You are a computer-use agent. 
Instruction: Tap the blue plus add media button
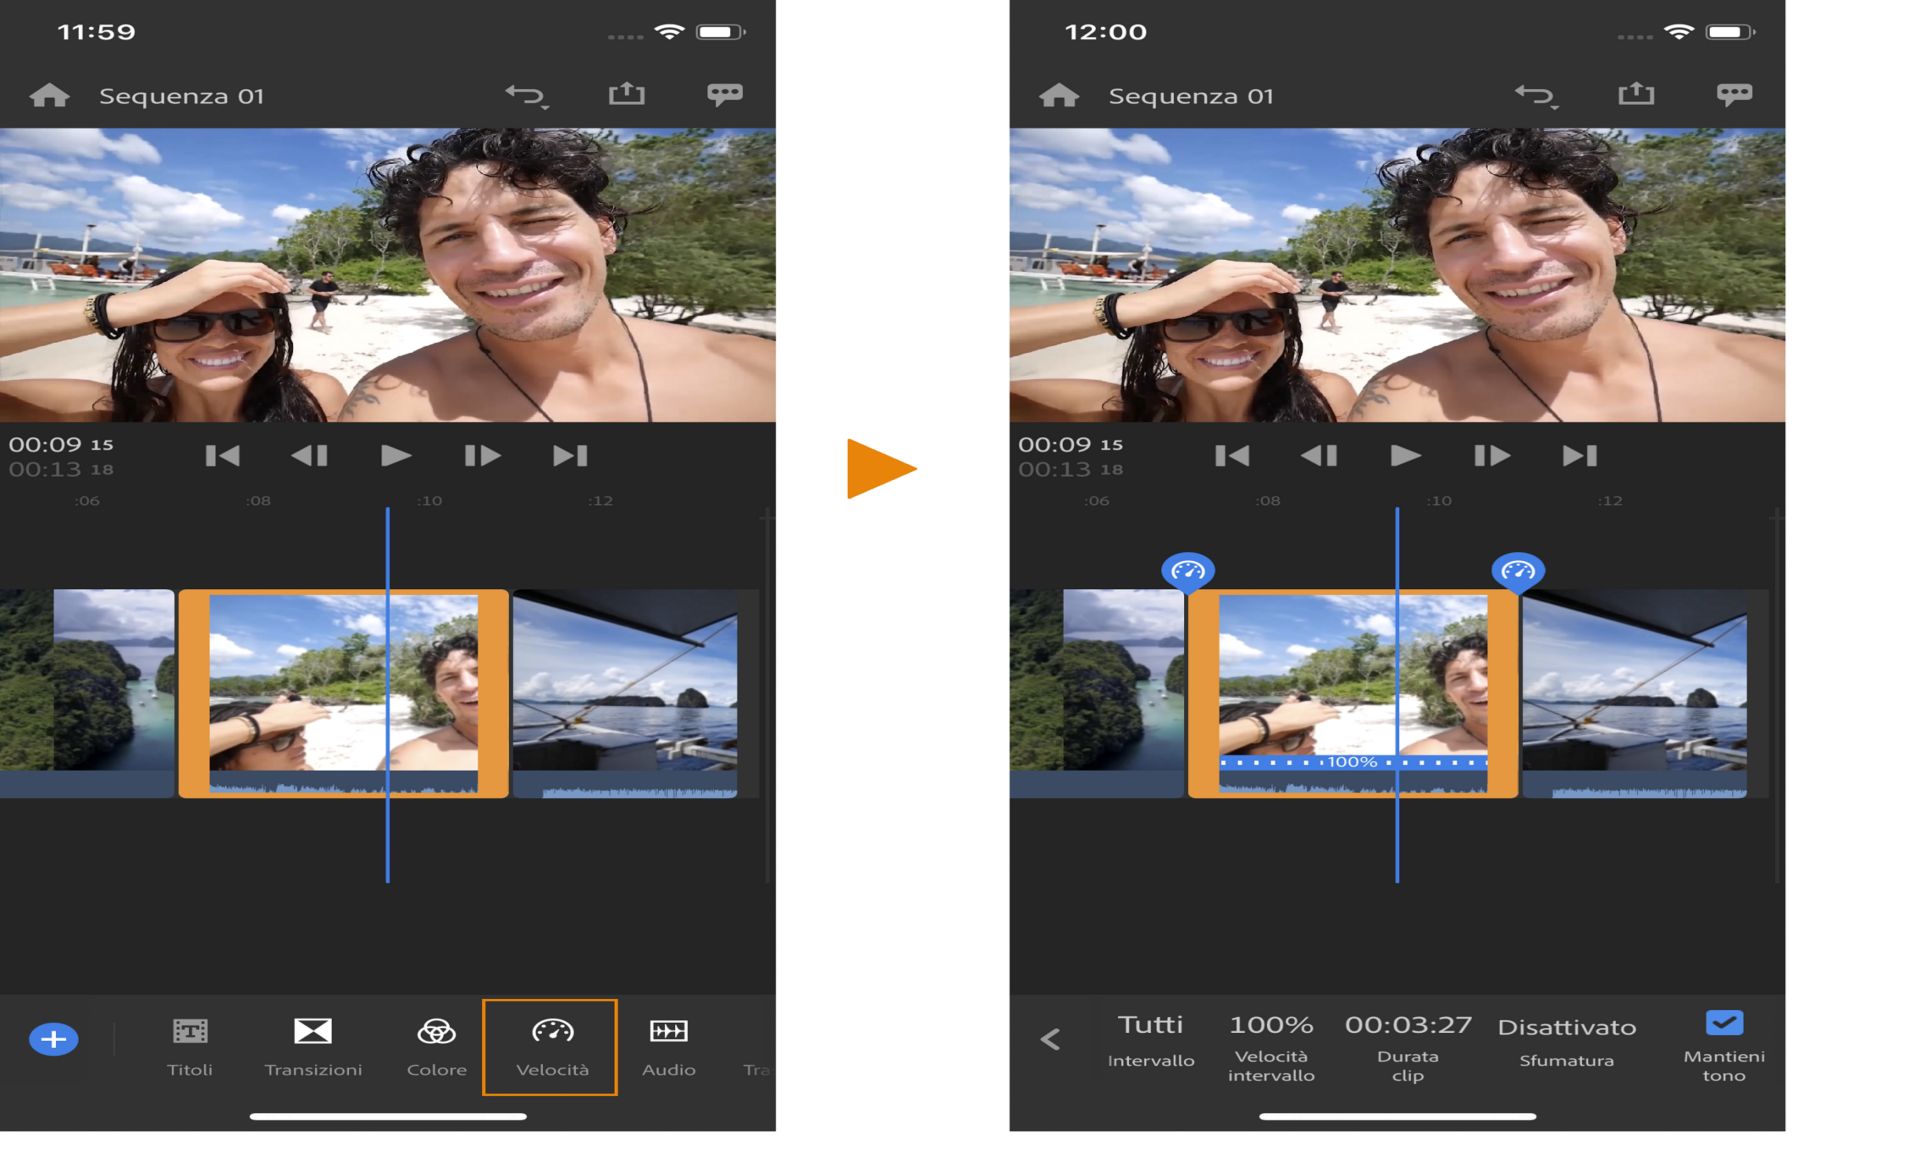point(54,1039)
